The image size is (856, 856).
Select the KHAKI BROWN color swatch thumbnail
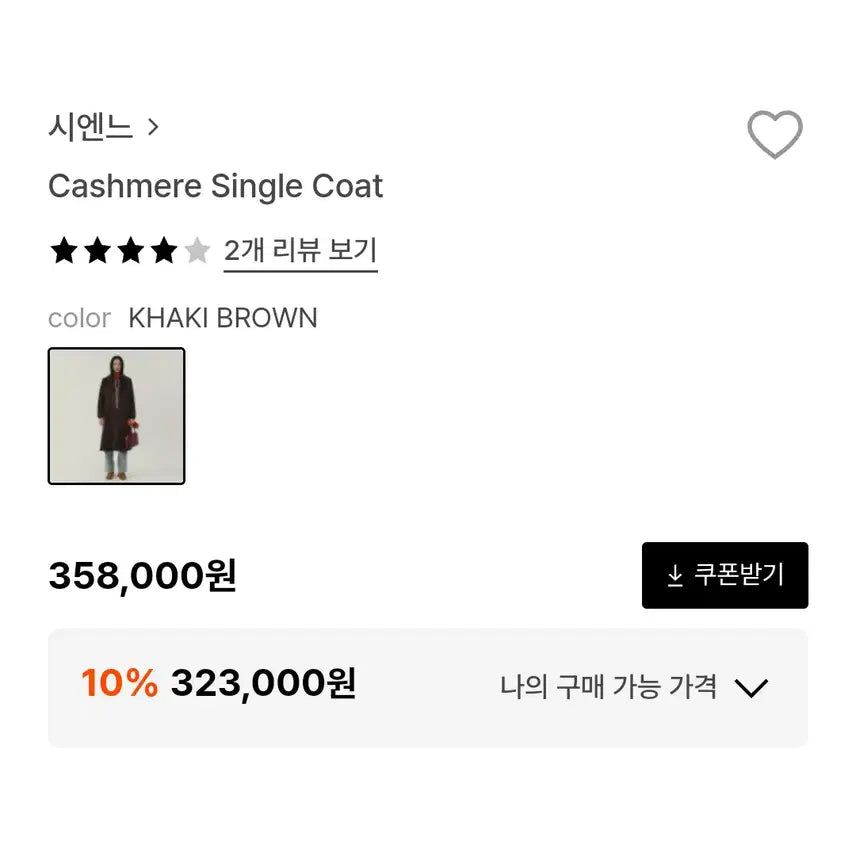point(116,417)
